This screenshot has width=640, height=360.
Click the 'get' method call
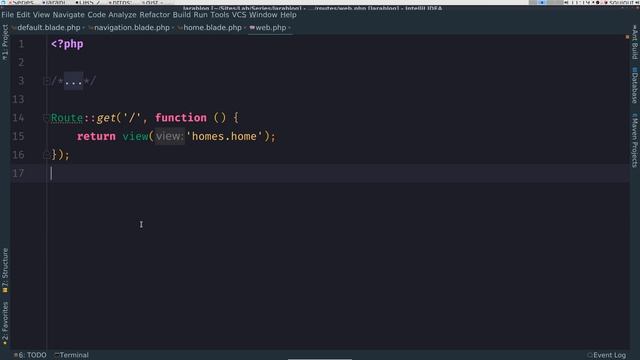[106, 118]
